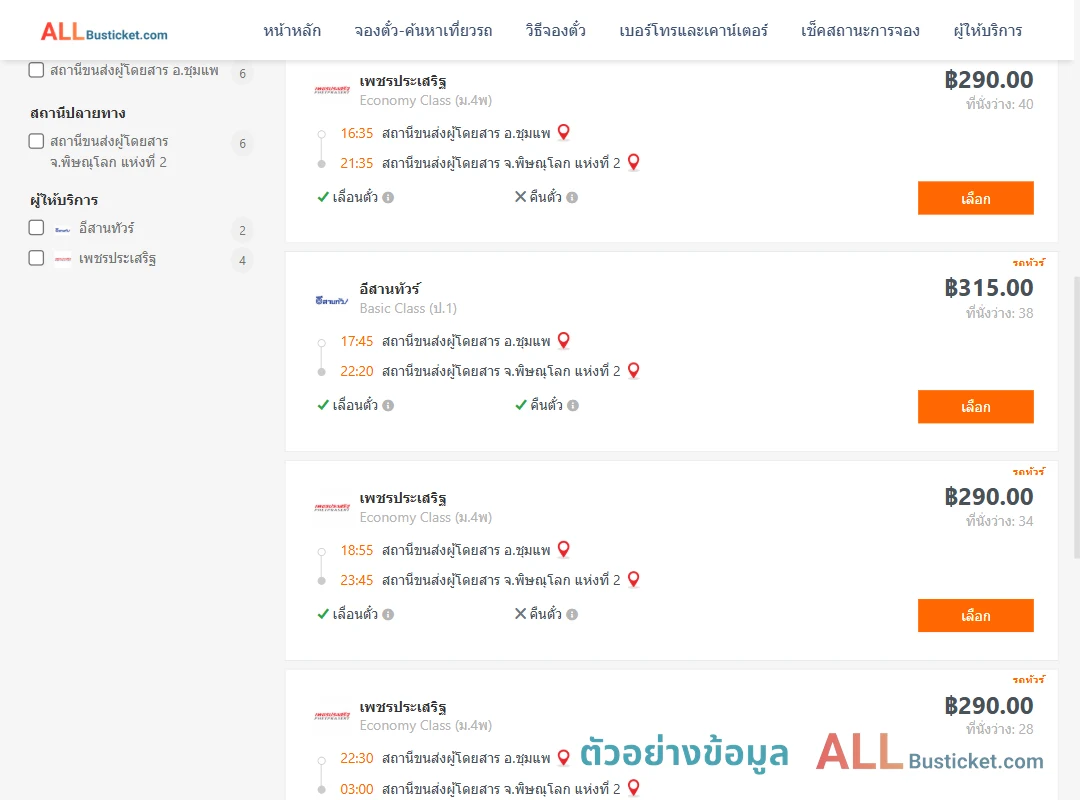Click count badge 4 beside เพชรประเสริฐ
The image size is (1080, 800).
[x=242, y=260]
